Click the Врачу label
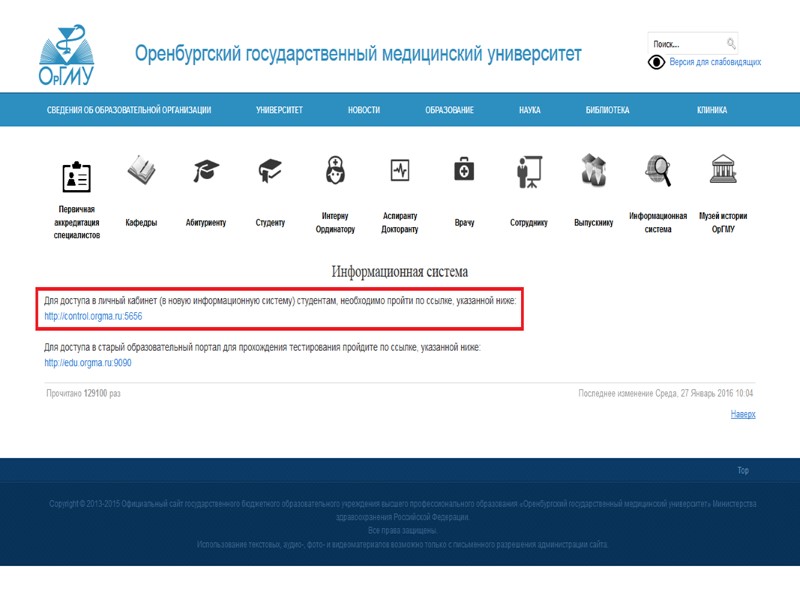This screenshot has width=800, height=600. tap(464, 222)
